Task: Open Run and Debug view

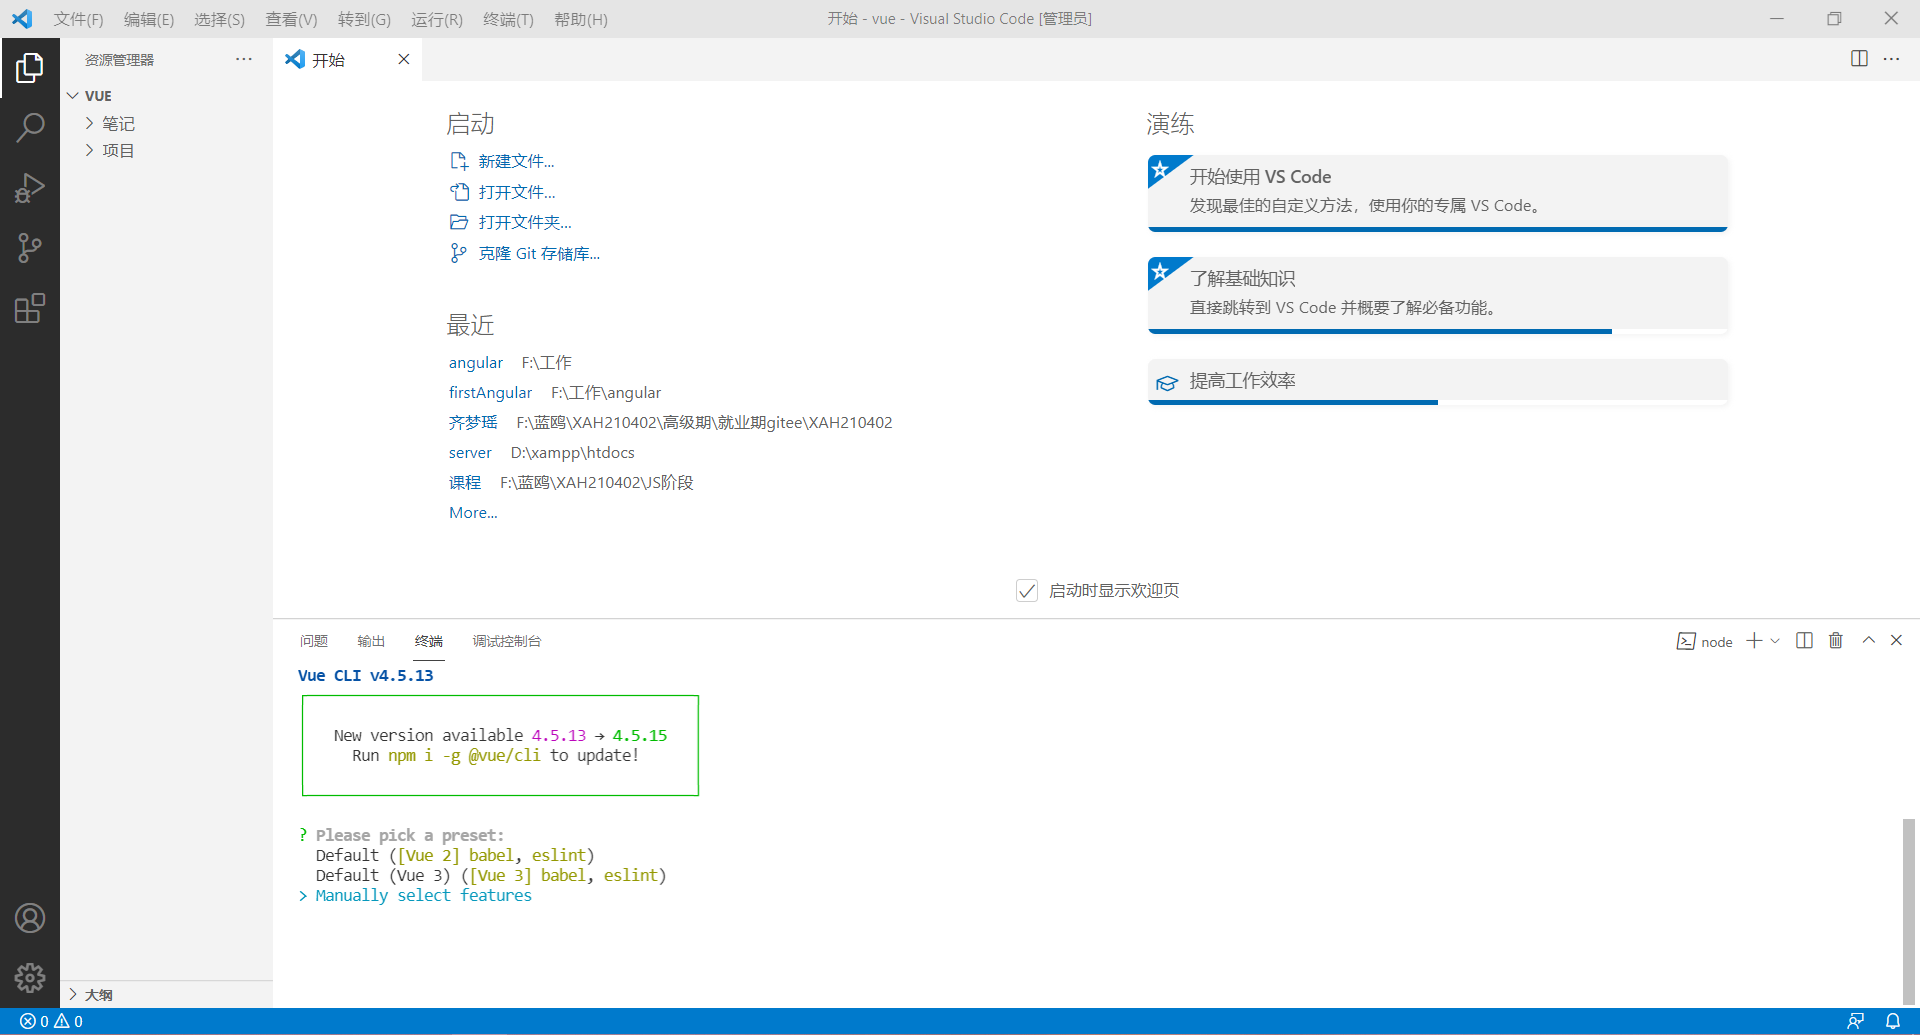Action: pyautogui.click(x=30, y=188)
